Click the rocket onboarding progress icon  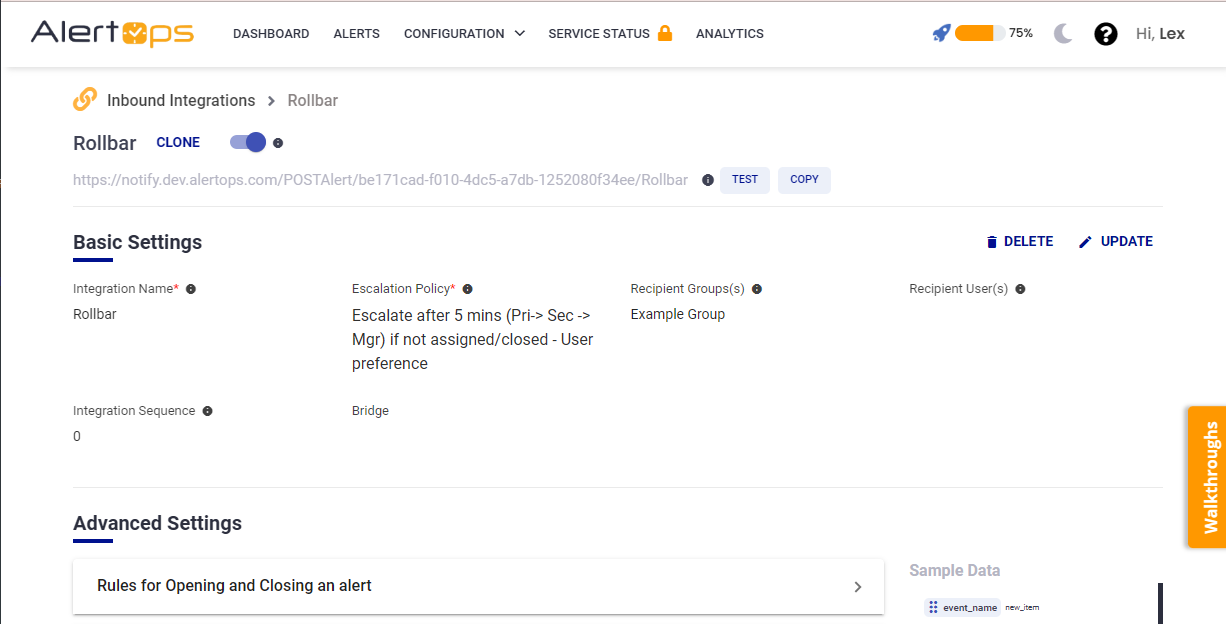[x=941, y=33]
